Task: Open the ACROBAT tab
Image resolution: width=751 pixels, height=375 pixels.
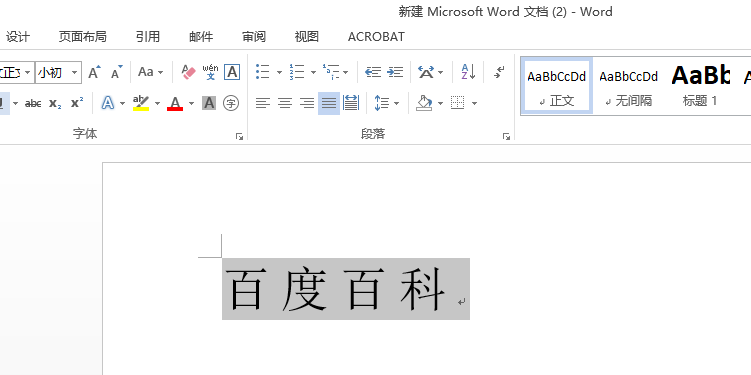Action: pos(376,36)
